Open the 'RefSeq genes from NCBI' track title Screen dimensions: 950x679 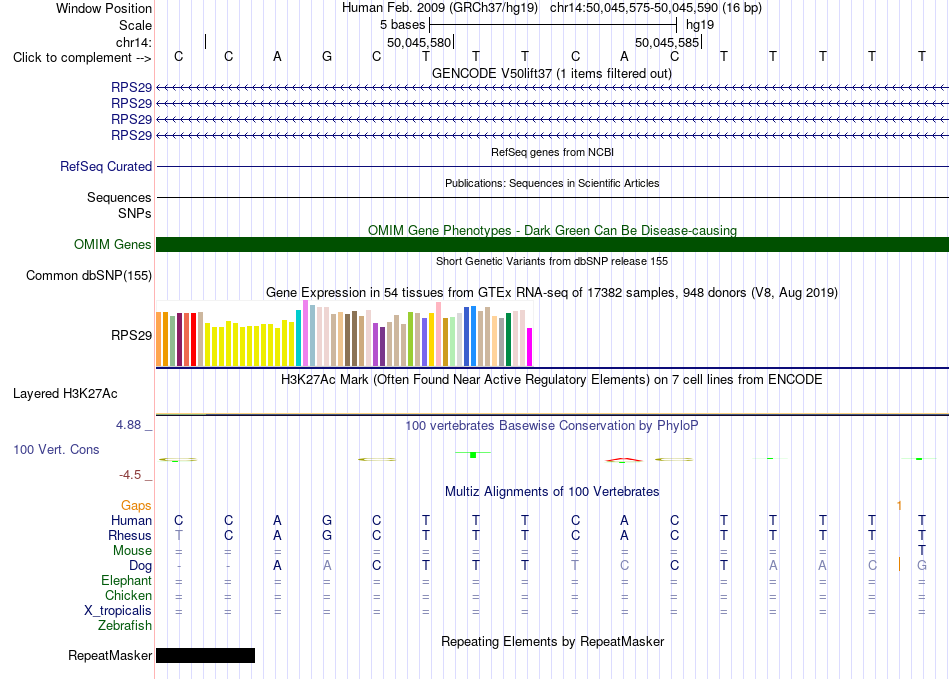552,152
